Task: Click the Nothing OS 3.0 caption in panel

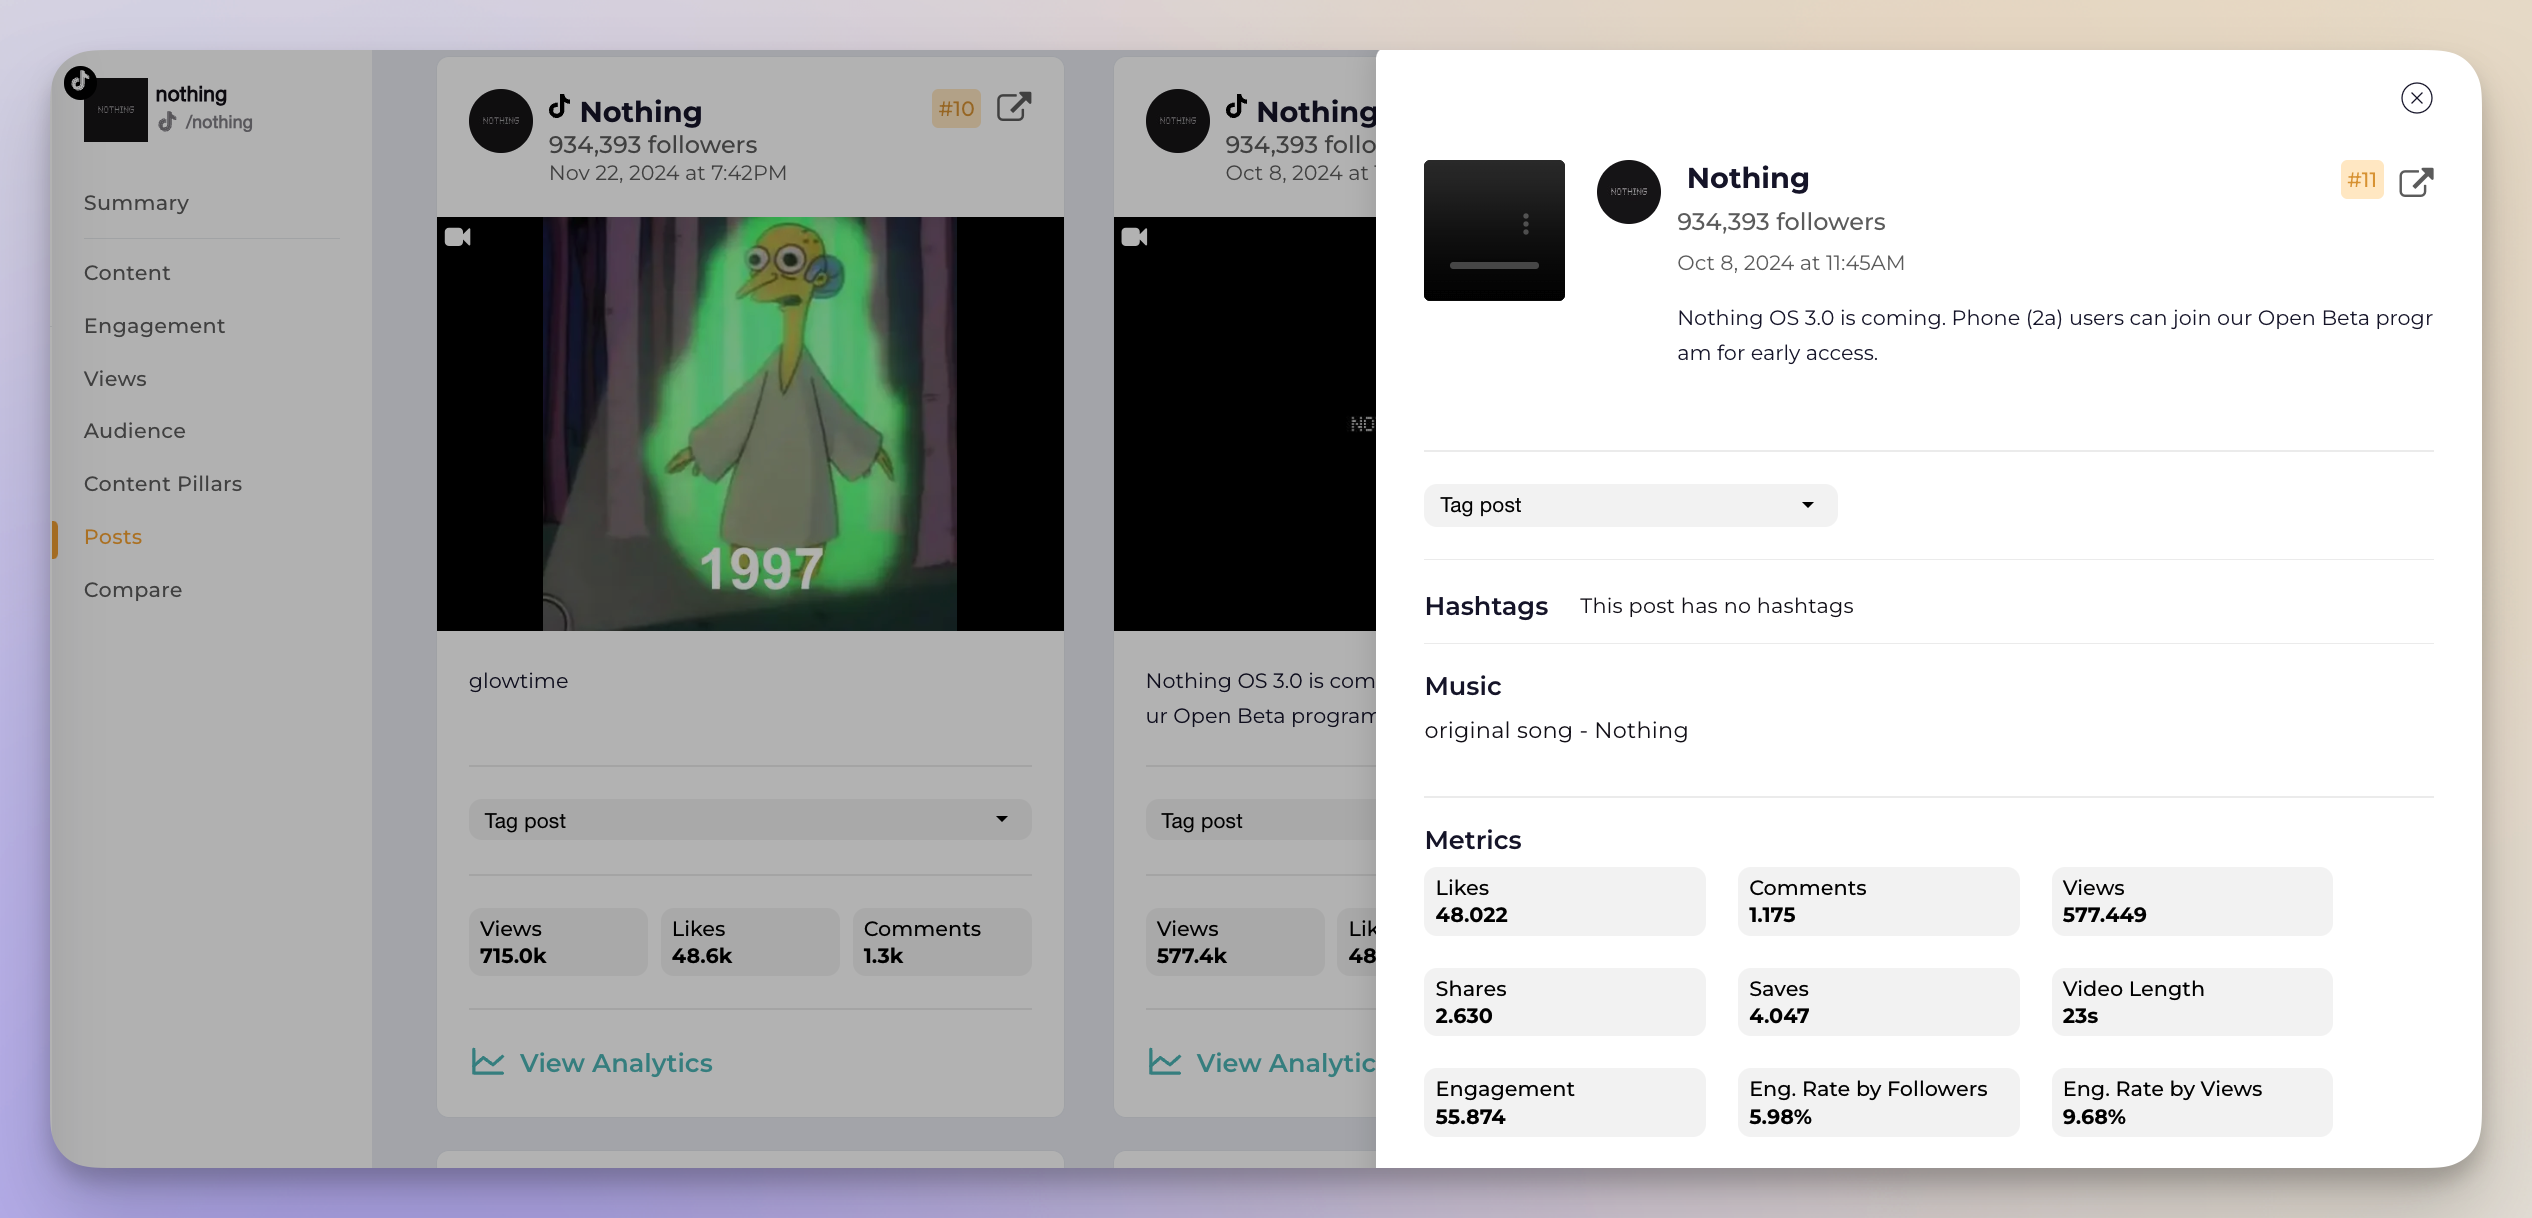Action: click(2055, 335)
